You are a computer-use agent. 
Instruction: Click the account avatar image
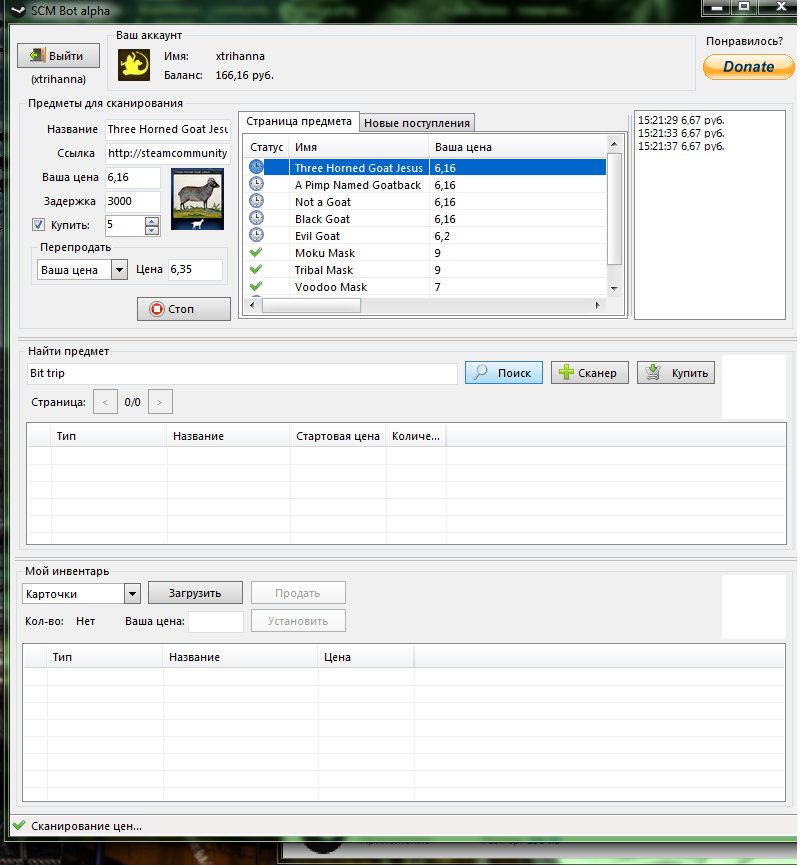(x=134, y=65)
